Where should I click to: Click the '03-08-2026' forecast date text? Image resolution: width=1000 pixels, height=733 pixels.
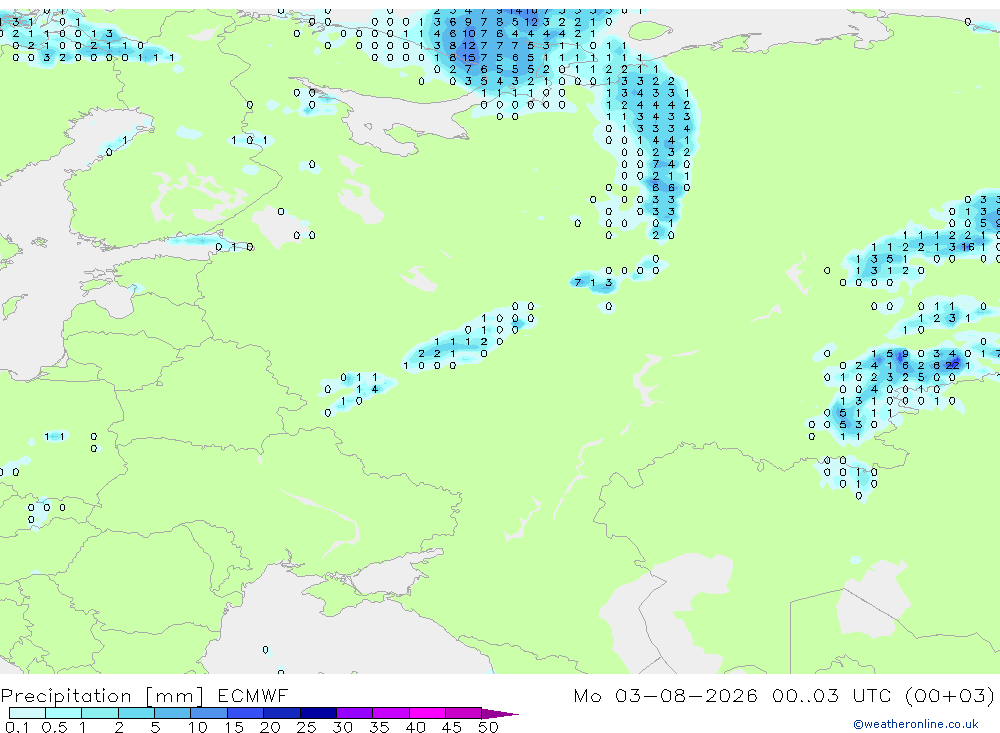686,695
